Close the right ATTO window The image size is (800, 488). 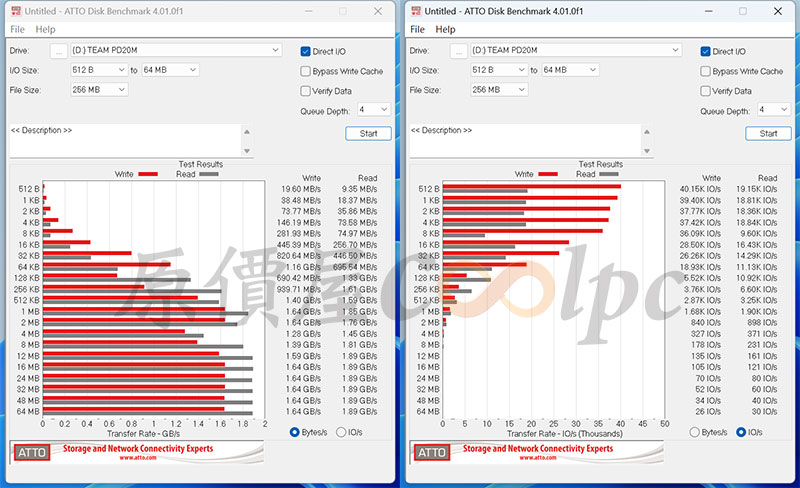(x=778, y=11)
